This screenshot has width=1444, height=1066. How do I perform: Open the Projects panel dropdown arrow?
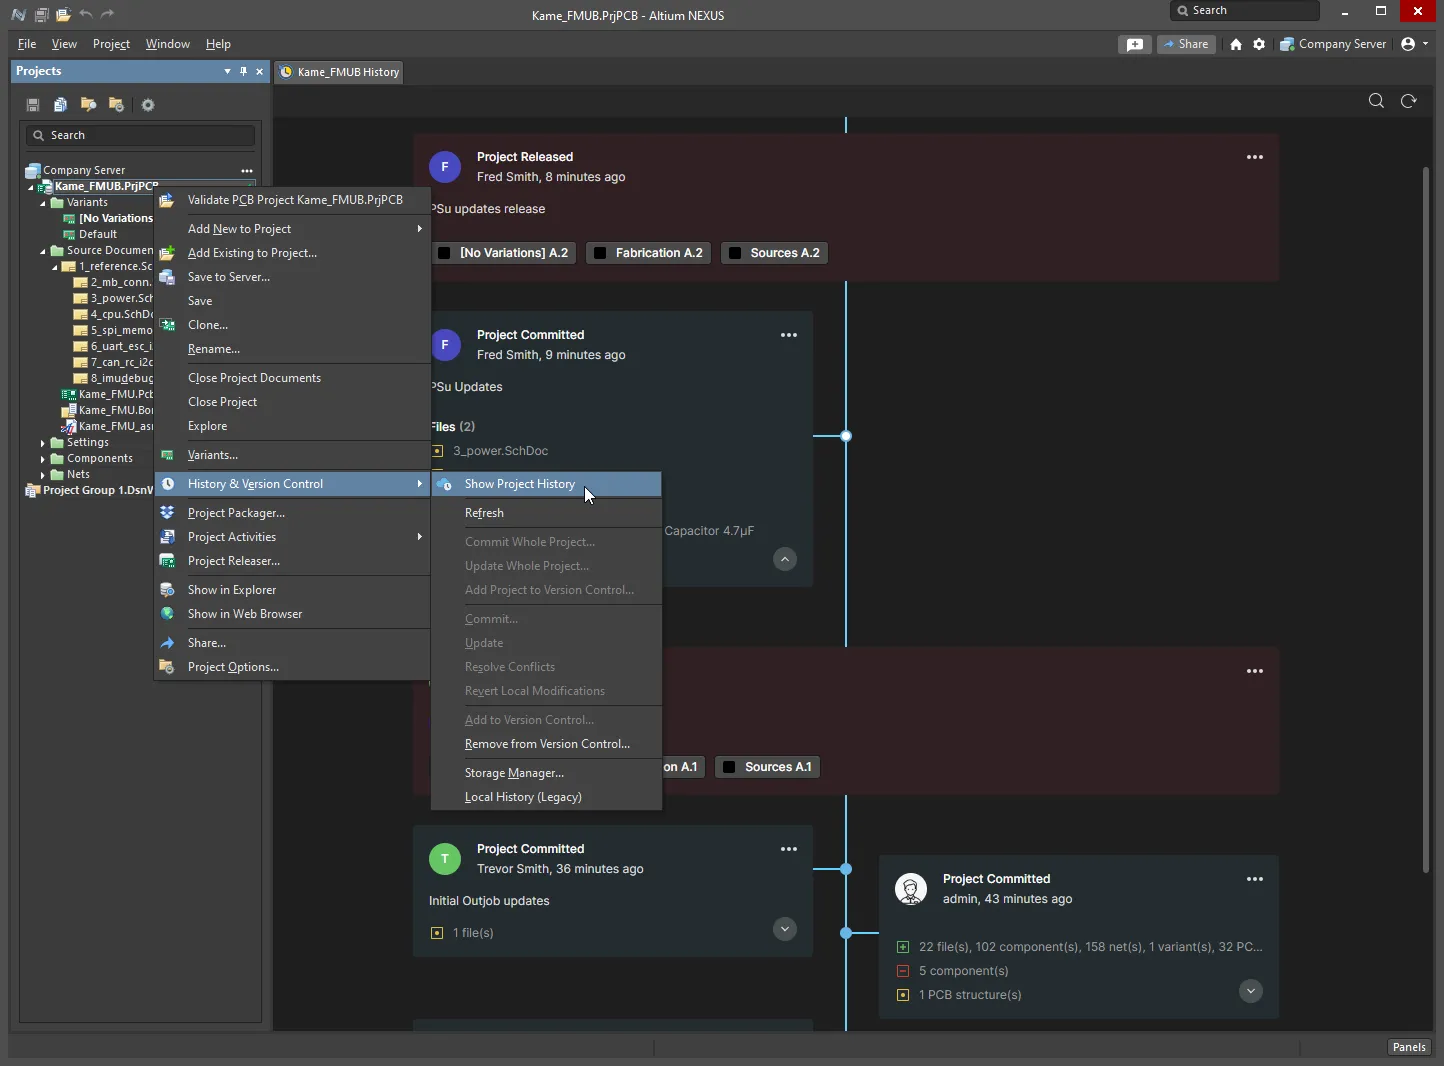[227, 71]
